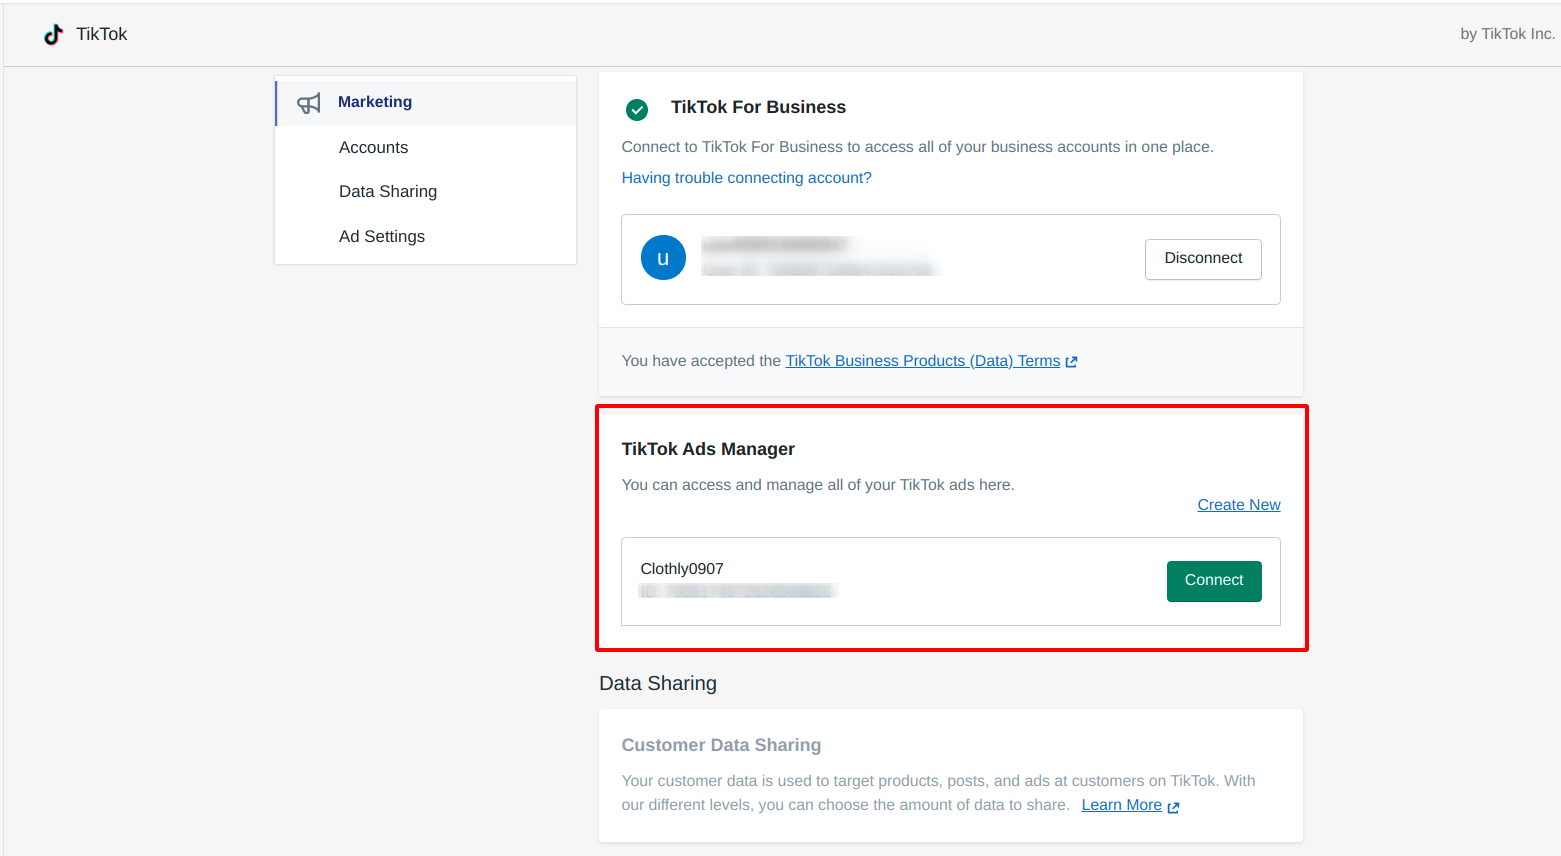Go to Data Sharing in sidebar
The image size is (1561, 856).
[x=388, y=191]
